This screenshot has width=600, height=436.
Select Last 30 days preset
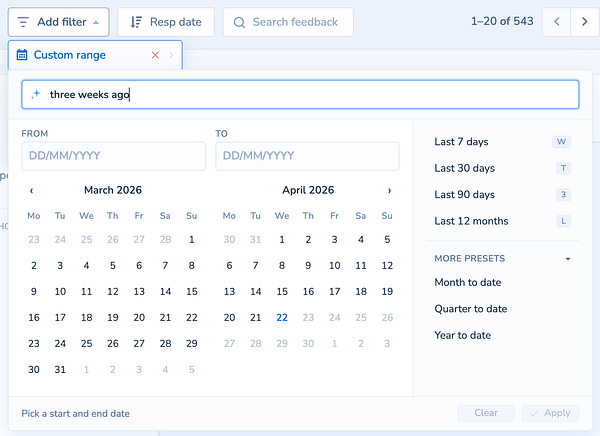pyautogui.click(x=502, y=168)
